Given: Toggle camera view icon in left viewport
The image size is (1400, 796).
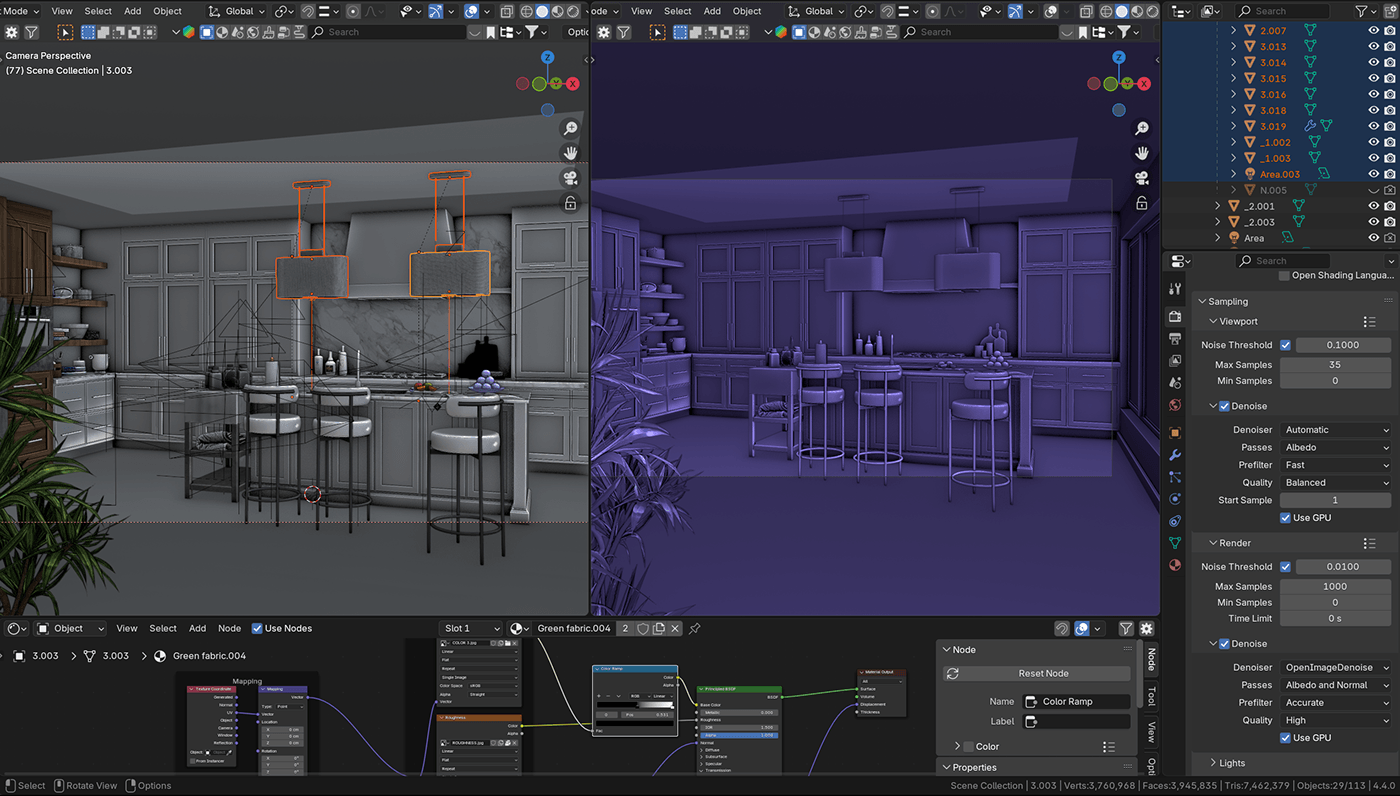Looking at the screenshot, I should click(570, 178).
